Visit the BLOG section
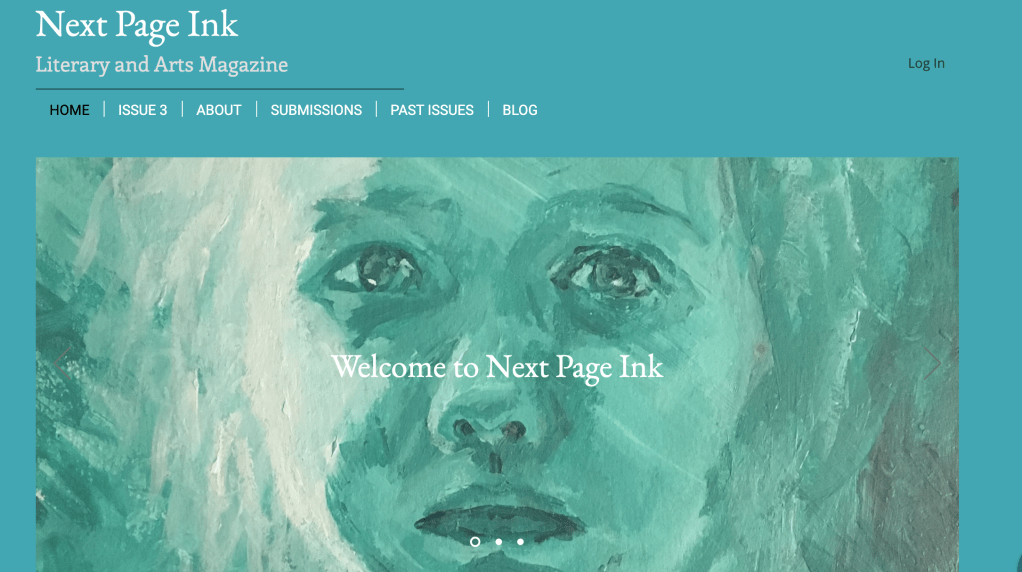This screenshot has width=1022, height=572. click(x=519, y=110)
